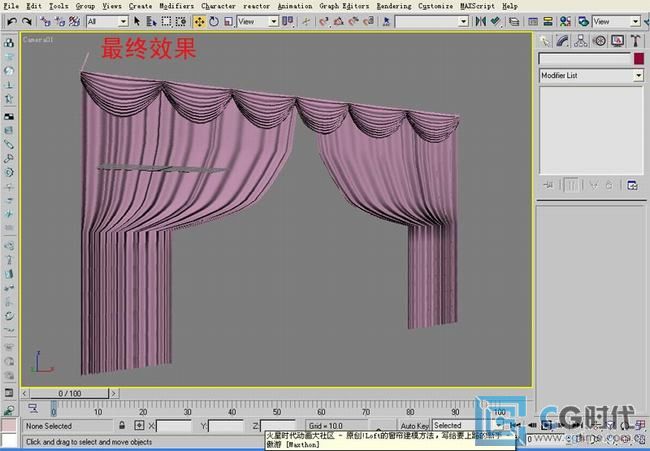
Task: Open the File menu
Action: [x=11, y=6]
